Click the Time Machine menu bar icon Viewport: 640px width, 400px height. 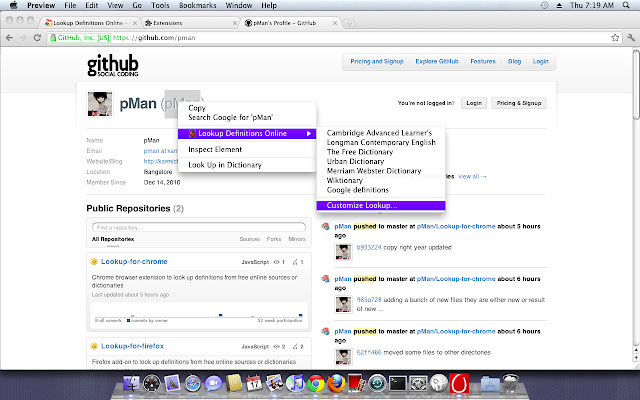point(544,5)
